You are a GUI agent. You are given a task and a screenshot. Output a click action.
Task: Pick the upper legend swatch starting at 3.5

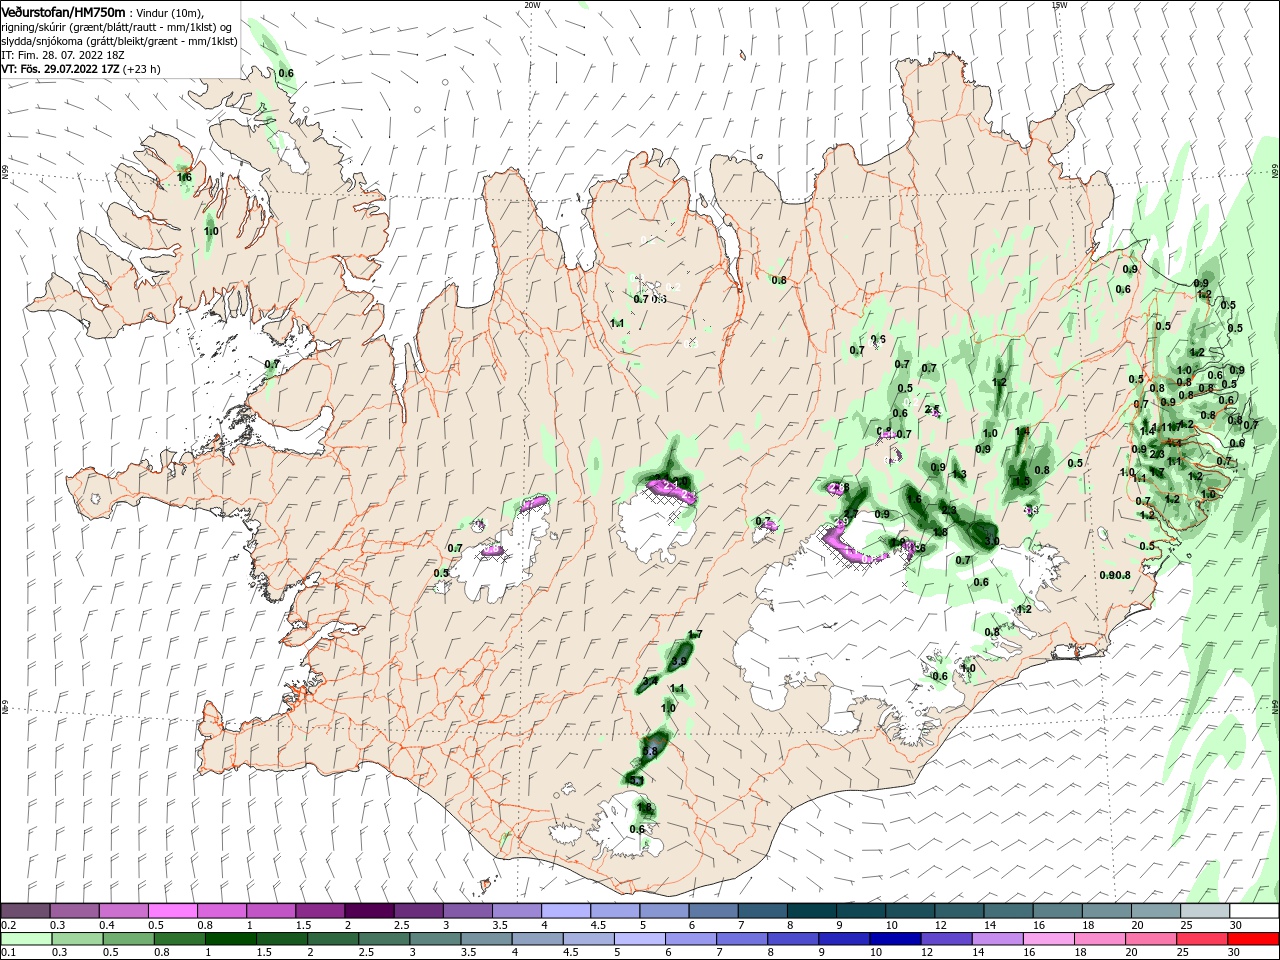coord(516,911)
